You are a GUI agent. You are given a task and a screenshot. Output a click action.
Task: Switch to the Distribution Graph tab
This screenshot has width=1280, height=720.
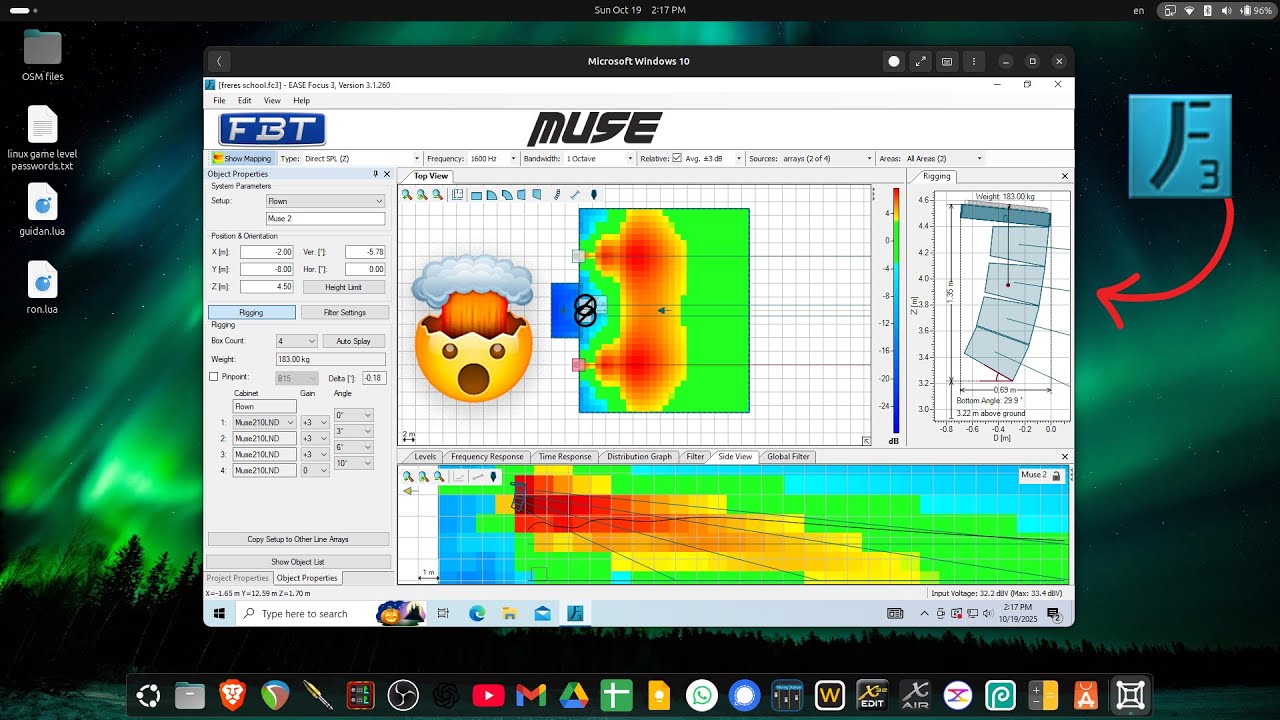point(640,457)
